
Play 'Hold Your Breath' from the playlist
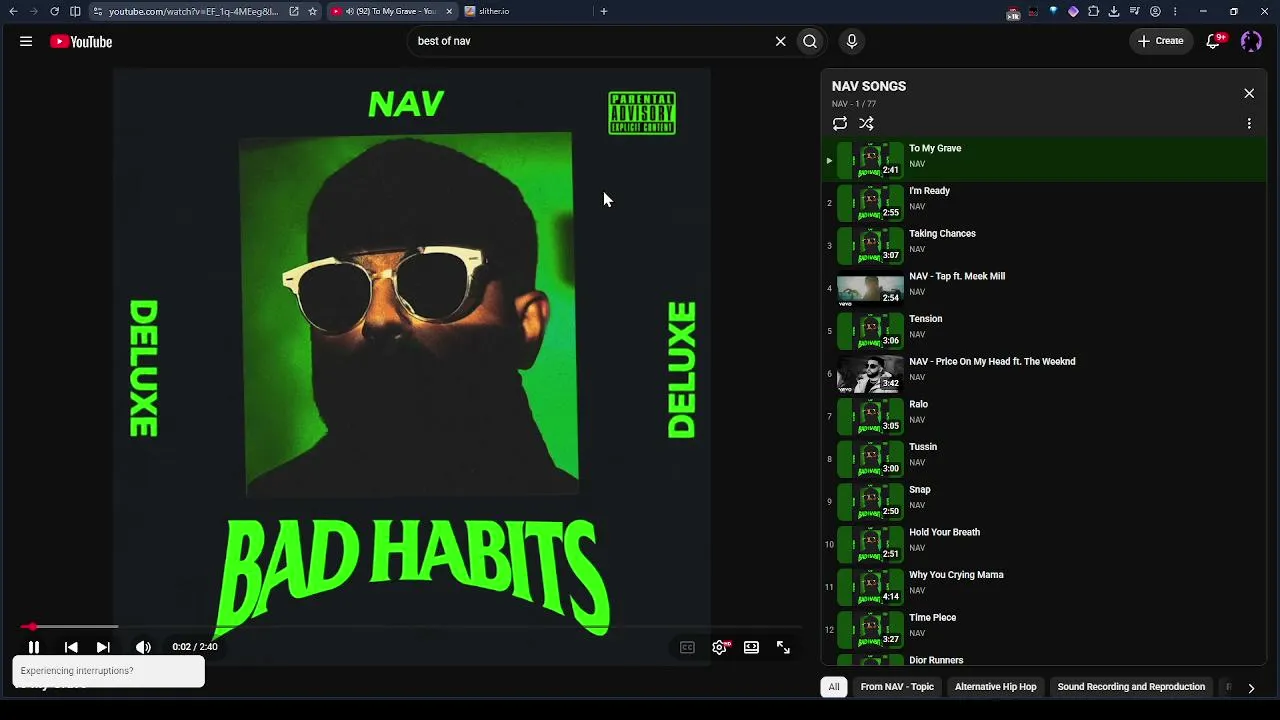1044,545
